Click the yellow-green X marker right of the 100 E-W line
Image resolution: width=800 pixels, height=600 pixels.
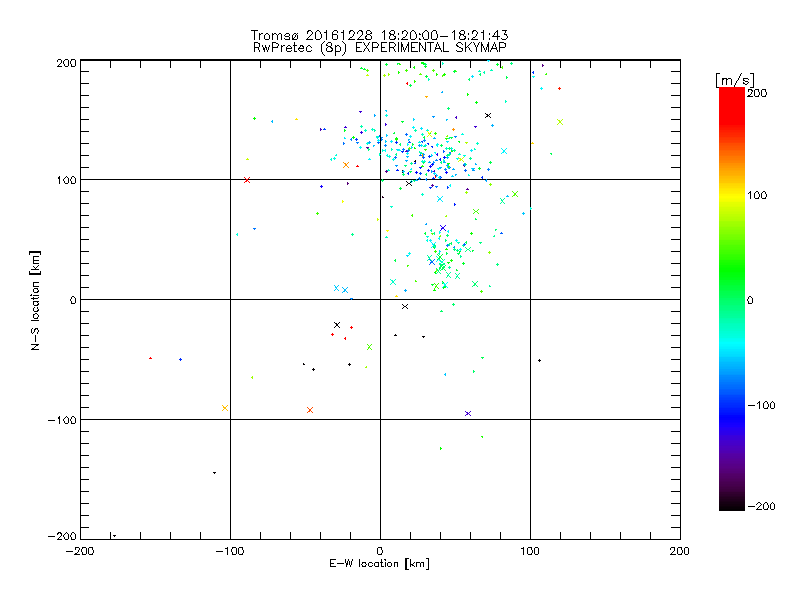pos(560,122)
